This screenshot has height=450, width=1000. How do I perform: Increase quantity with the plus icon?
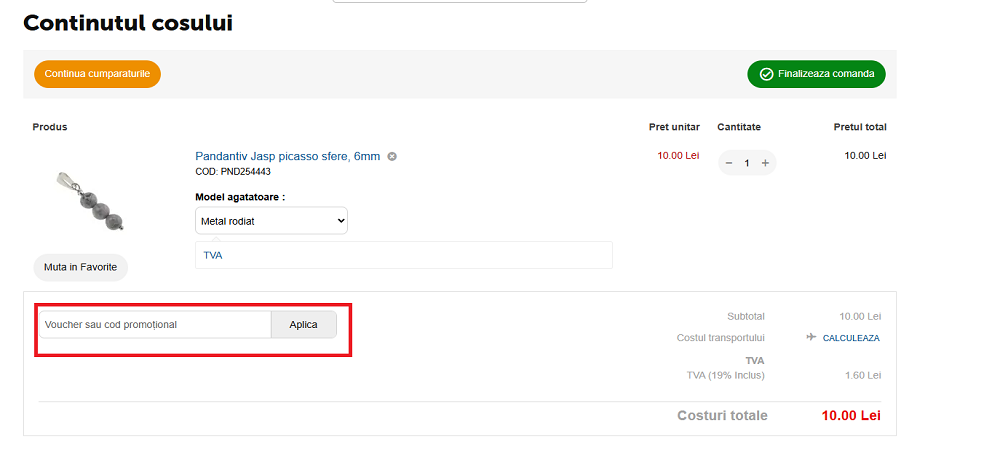(x=765, y=163)
